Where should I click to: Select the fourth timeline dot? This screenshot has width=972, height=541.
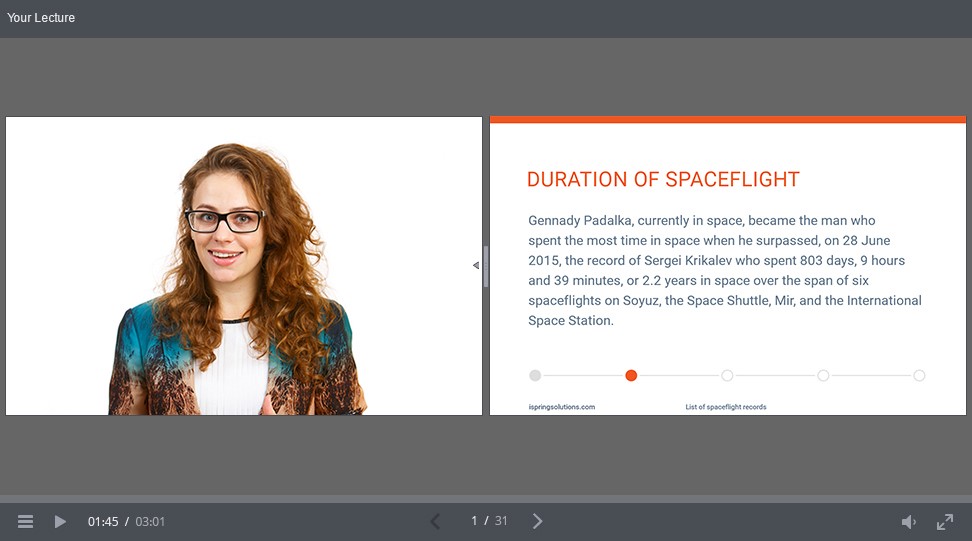point(823,376)
